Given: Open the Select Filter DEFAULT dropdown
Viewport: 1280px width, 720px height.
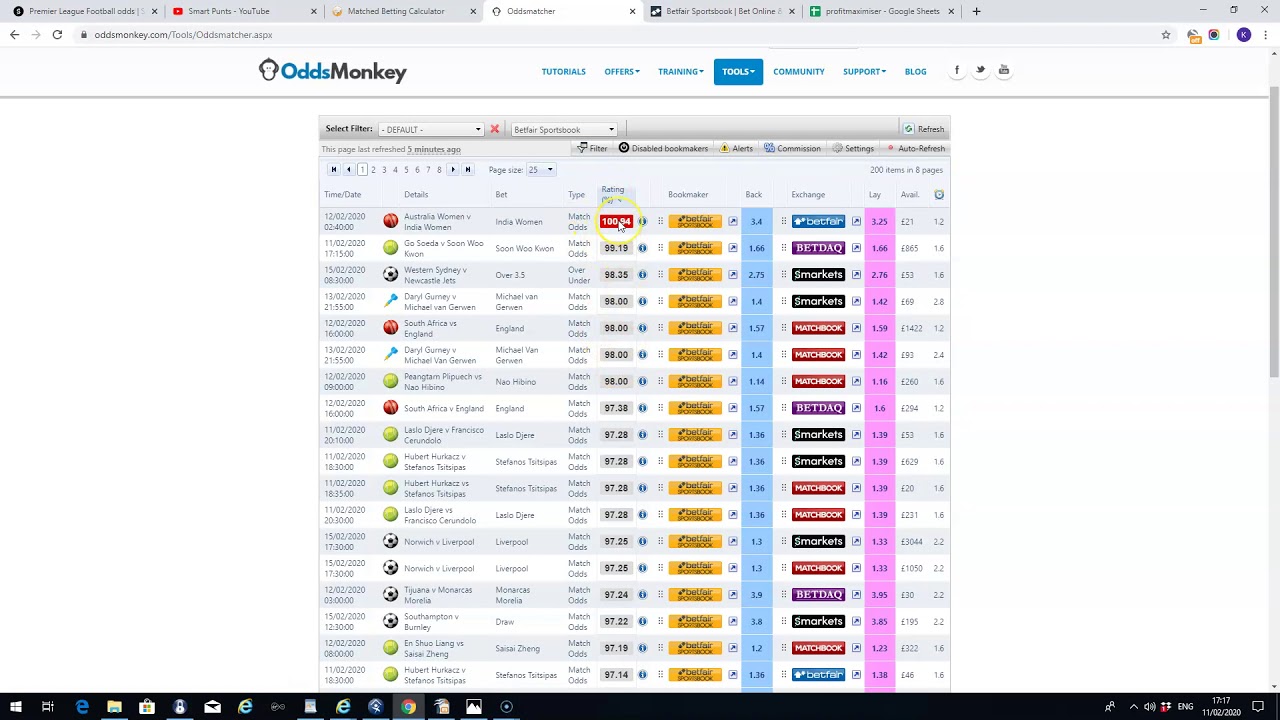Looking at the screenshot, I should pyautogui.click(x=431, y=129).
